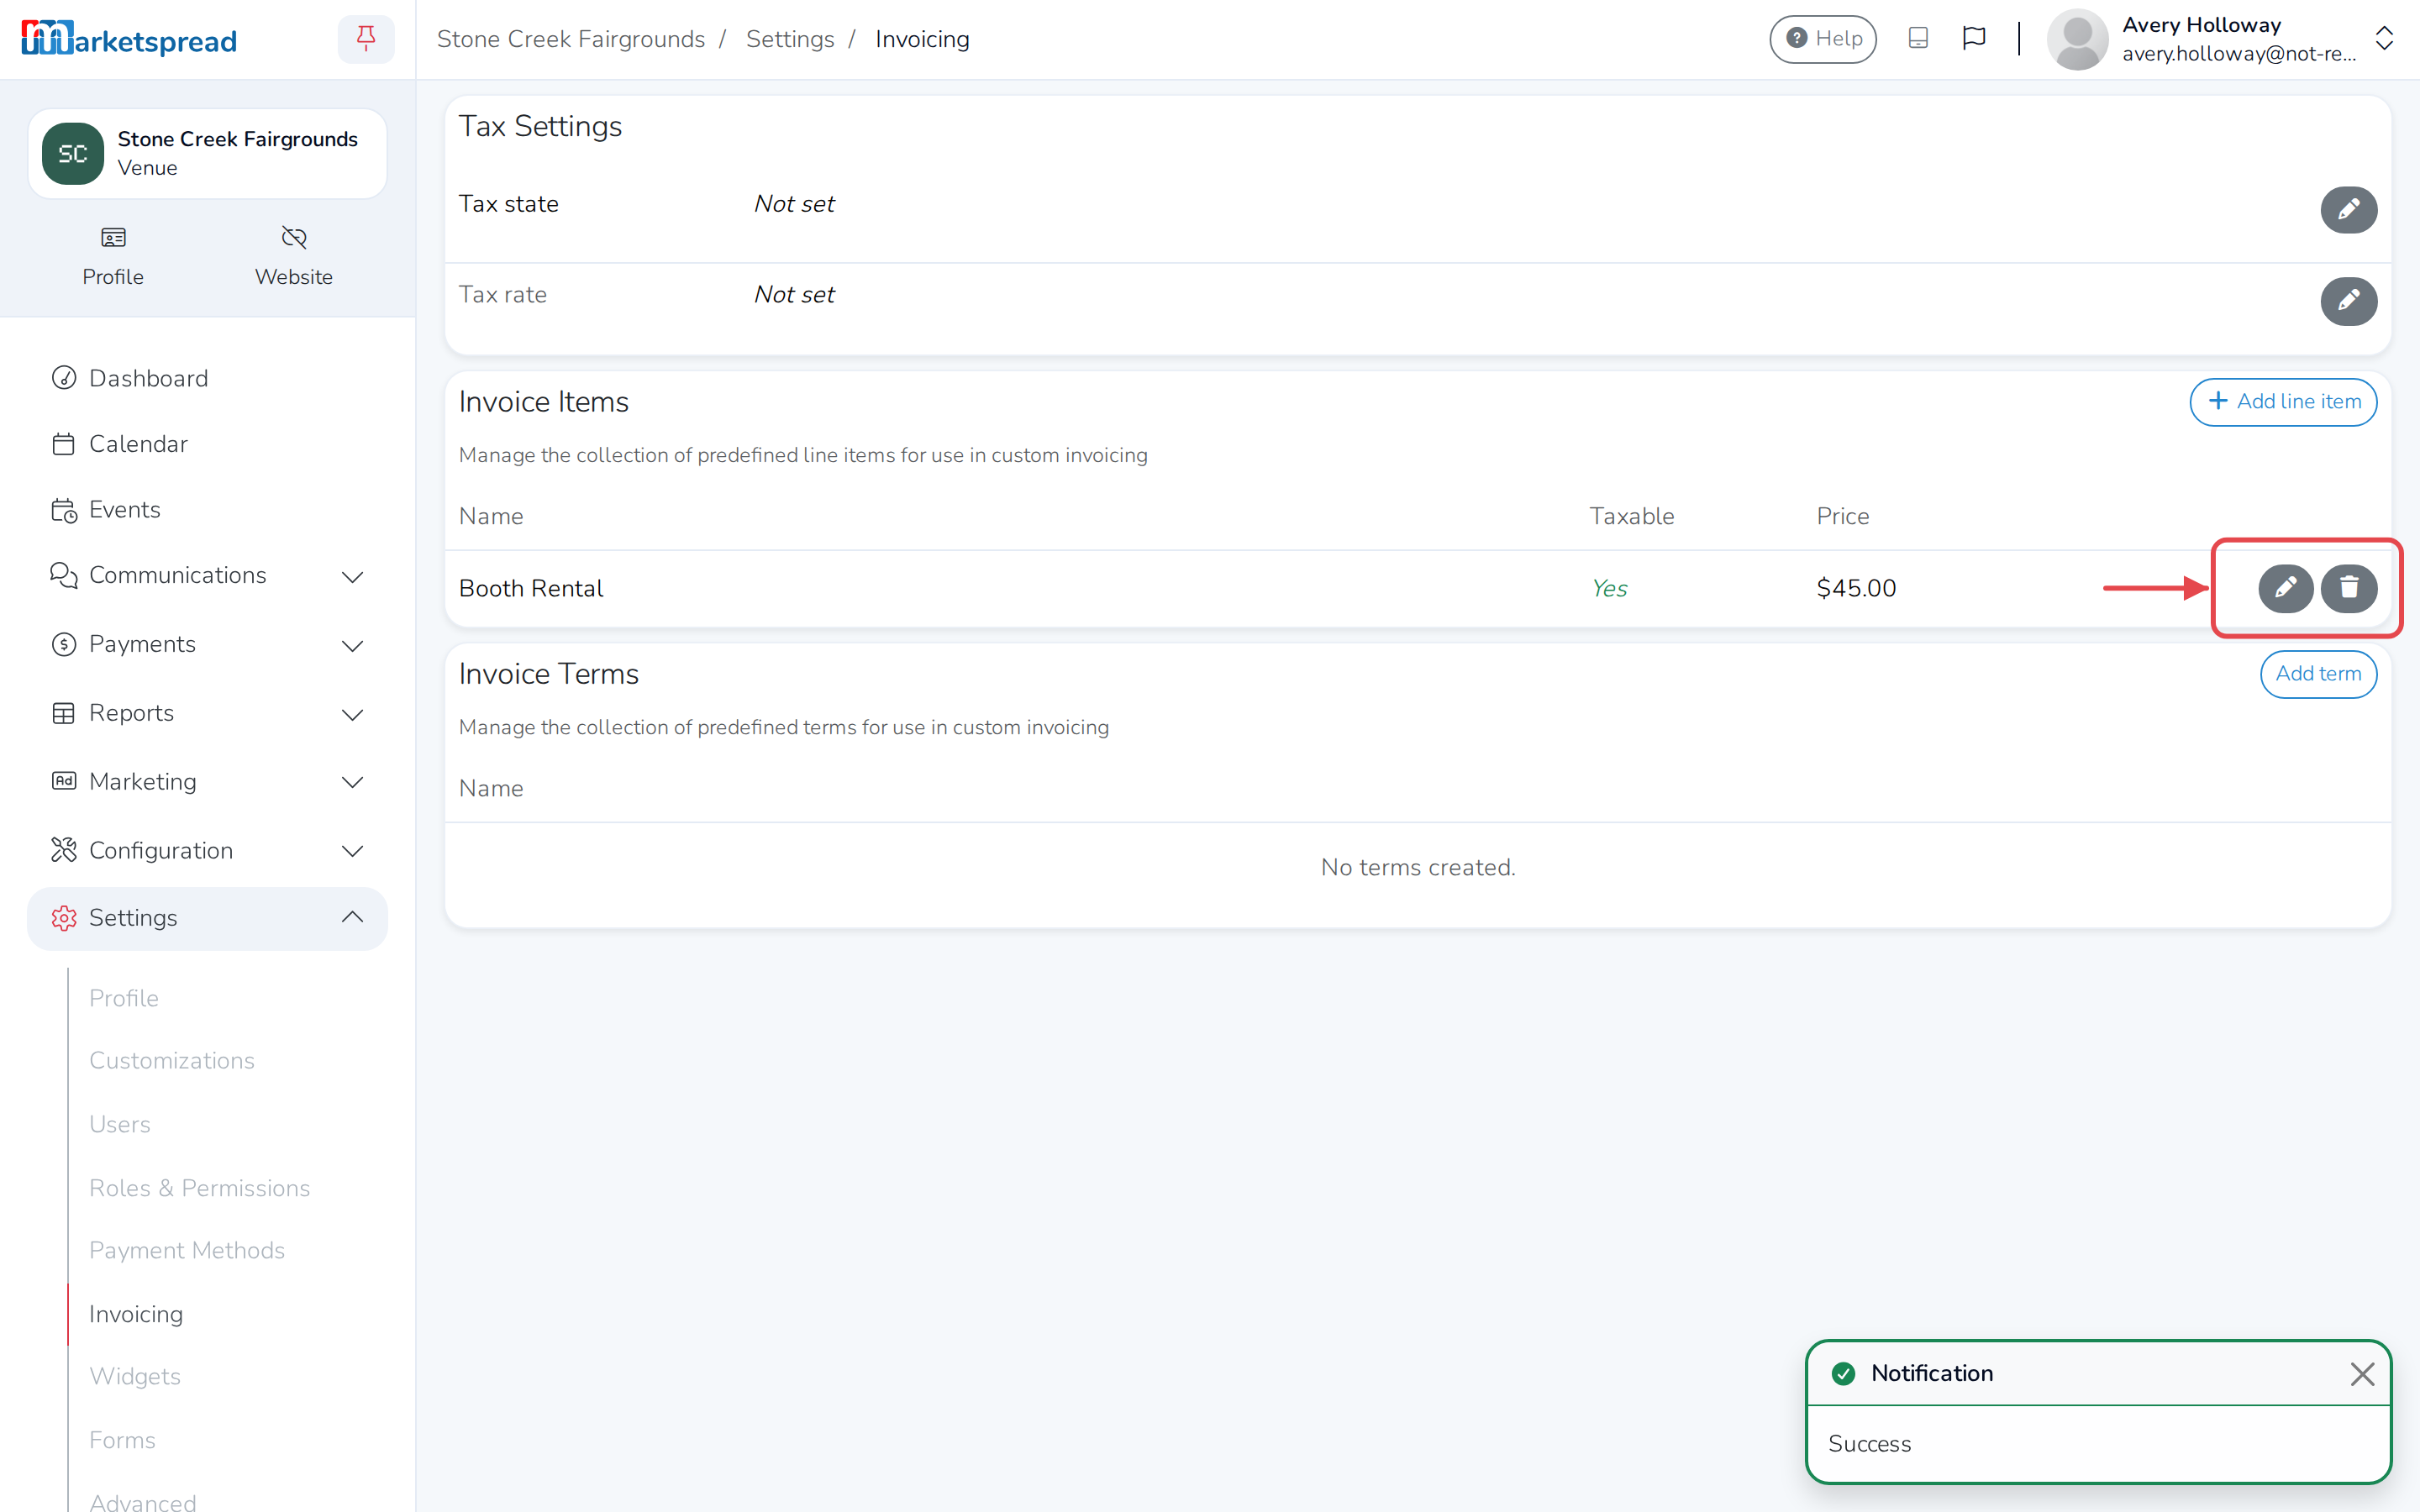2420x1512 pixels.
Task: Open Customizations settings page
Action: (x=172, y=1060)
